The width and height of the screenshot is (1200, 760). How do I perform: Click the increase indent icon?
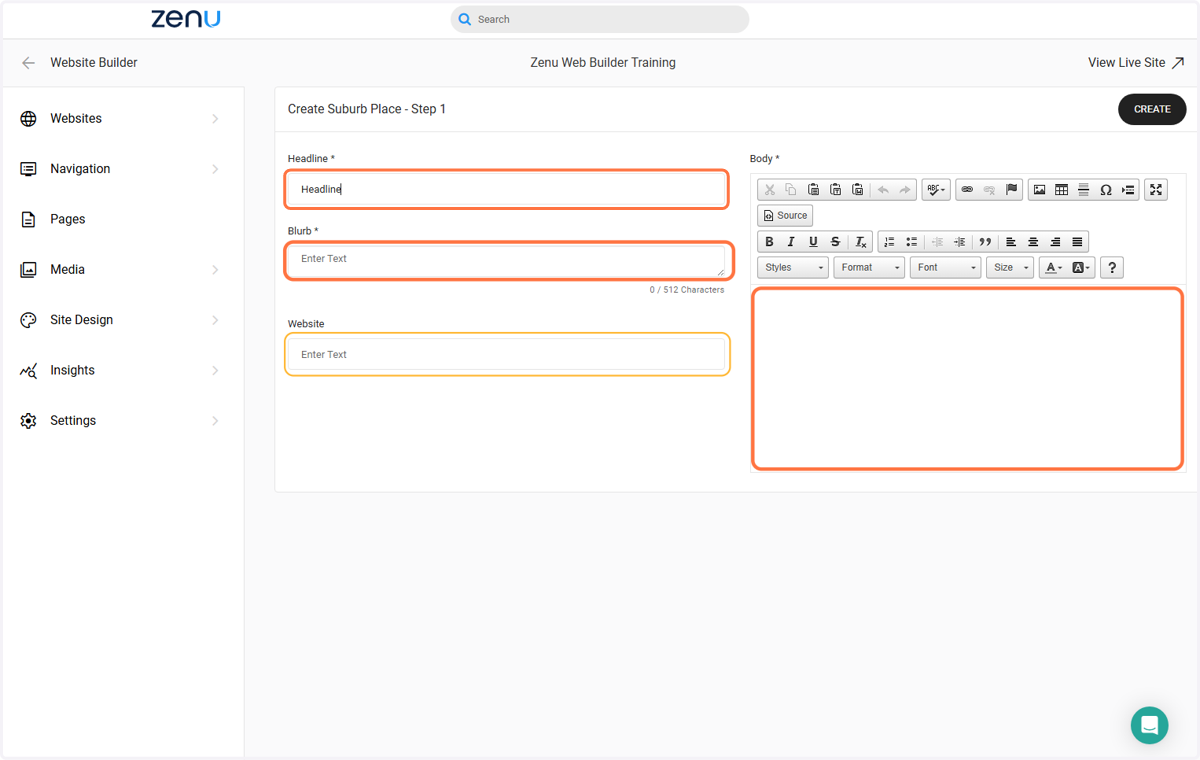pyautogui.click(x=959, y=242)
